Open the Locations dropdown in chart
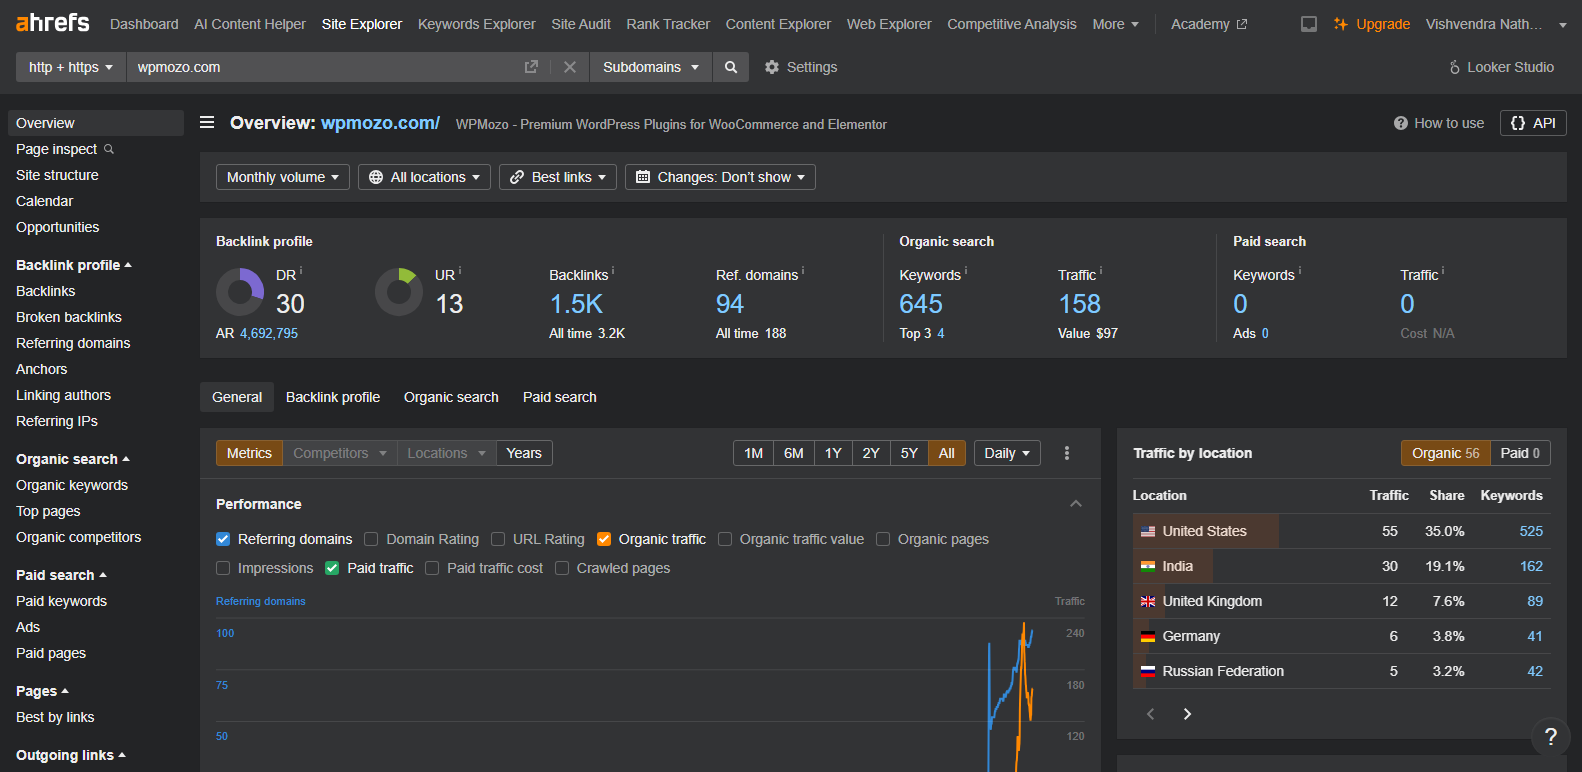Image resolution: width=1582 pixels, height=772 pixels. (446, 453)
